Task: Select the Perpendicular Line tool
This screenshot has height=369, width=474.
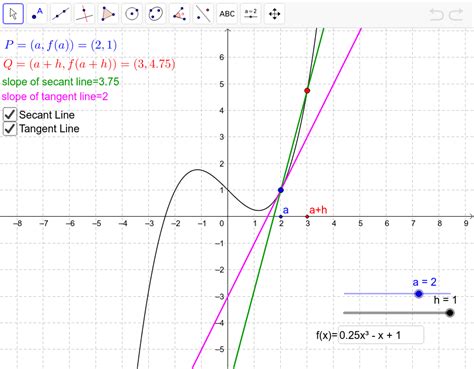Action: pyautogui.click(x=84, y=14)
